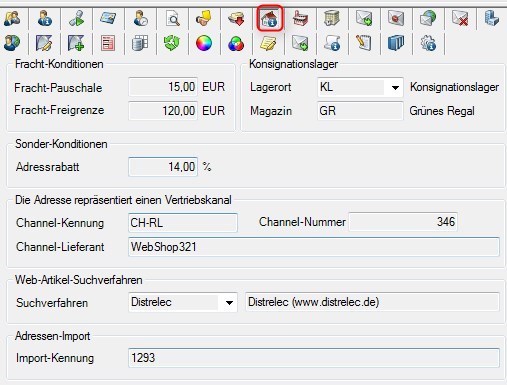Screen dimensions: 507x385
Task: Click the 'Channel-Lieferant' label
Action: 60,247
